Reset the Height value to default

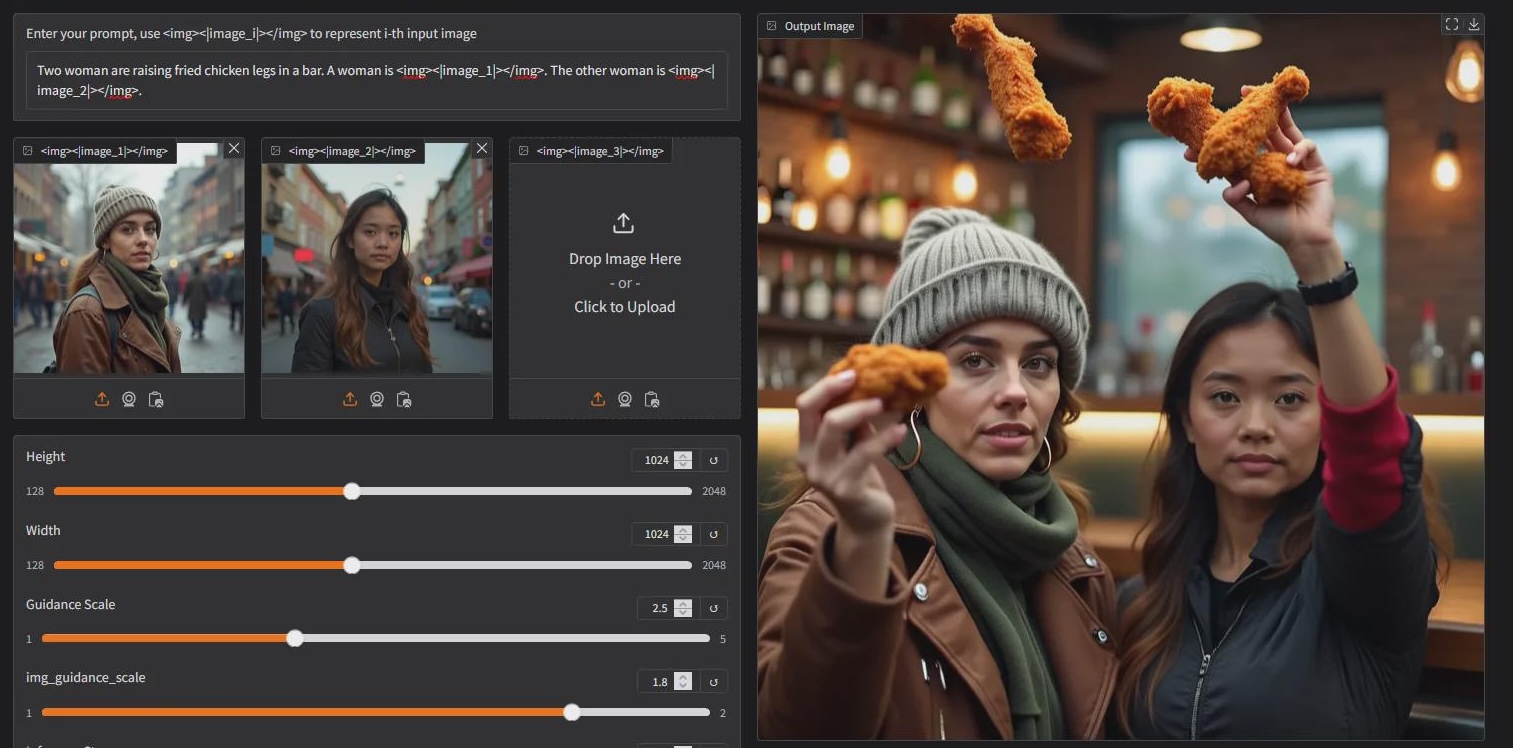point(714,460)
